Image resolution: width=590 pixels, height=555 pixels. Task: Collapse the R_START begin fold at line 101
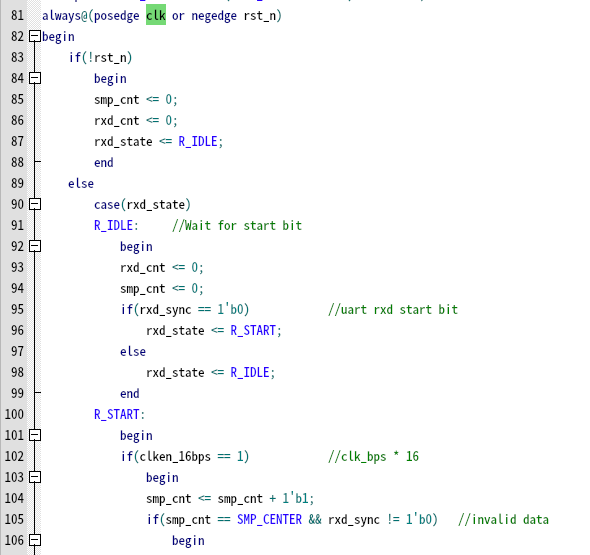[x=35, y=435]
